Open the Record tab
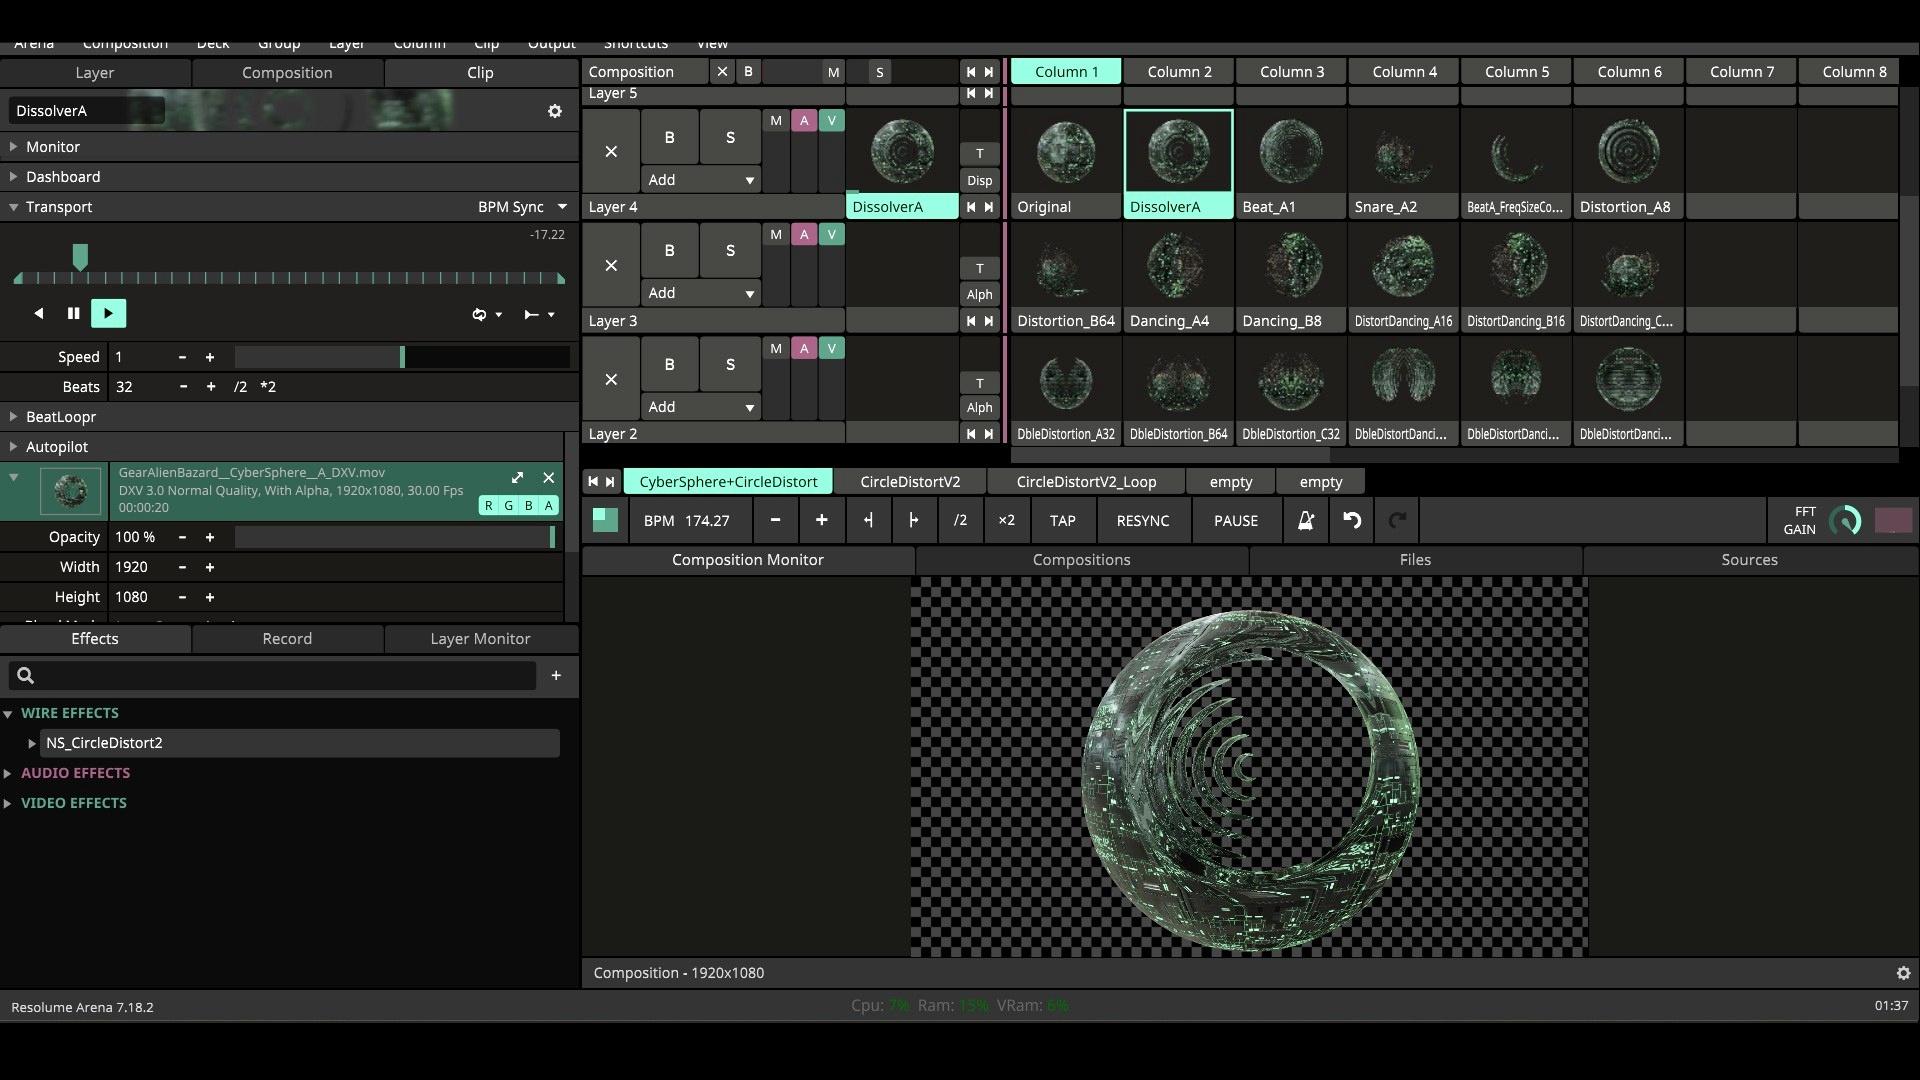Image resolution: width=1920 pixels, height=1080 pixels. pyautogui.click(x=287, y=639)
